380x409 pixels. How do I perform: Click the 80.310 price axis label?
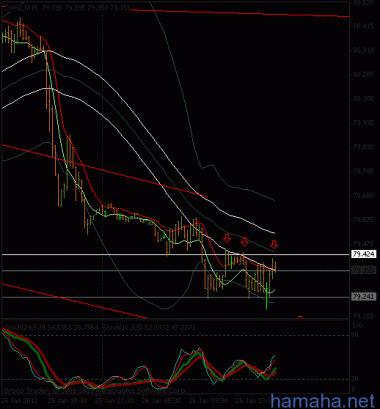(x=362, y=50)
